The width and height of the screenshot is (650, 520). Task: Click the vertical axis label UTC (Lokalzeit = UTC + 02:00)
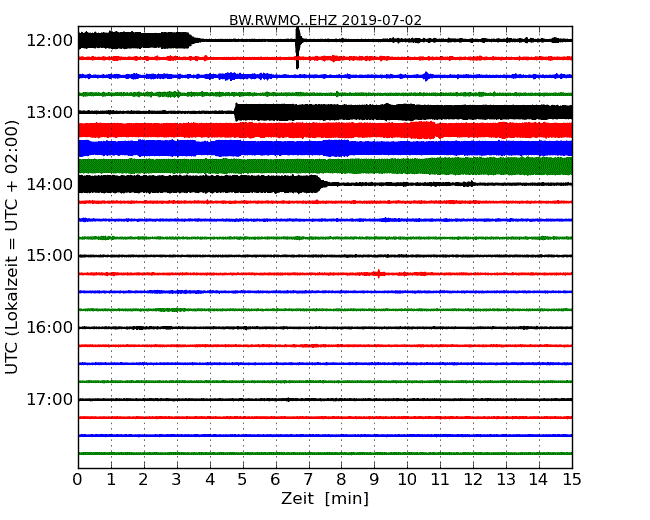(12, 247)
